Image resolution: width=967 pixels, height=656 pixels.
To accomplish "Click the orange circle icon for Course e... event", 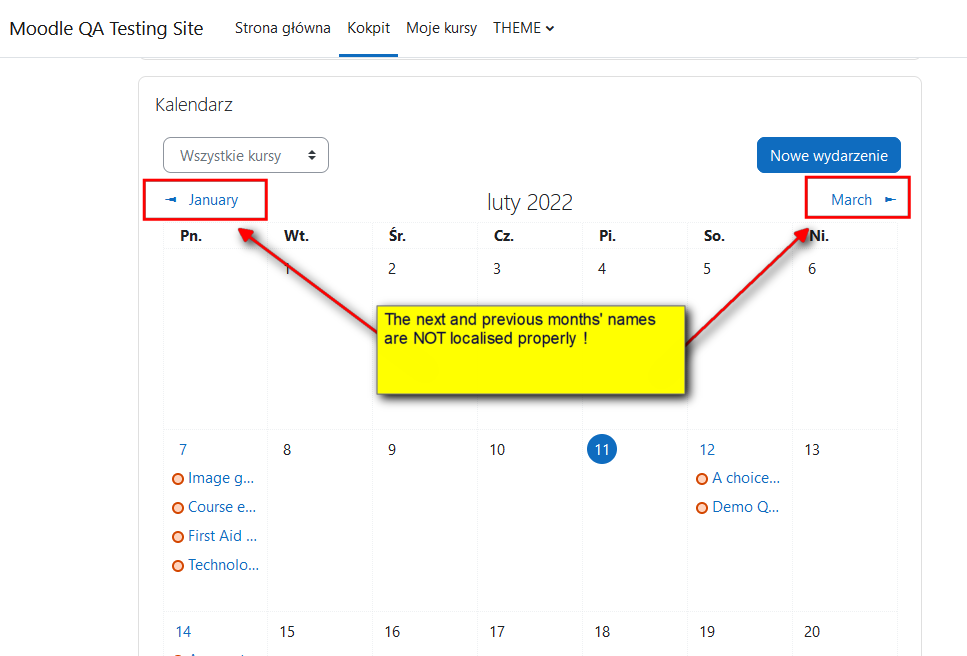I will [178, 508].
